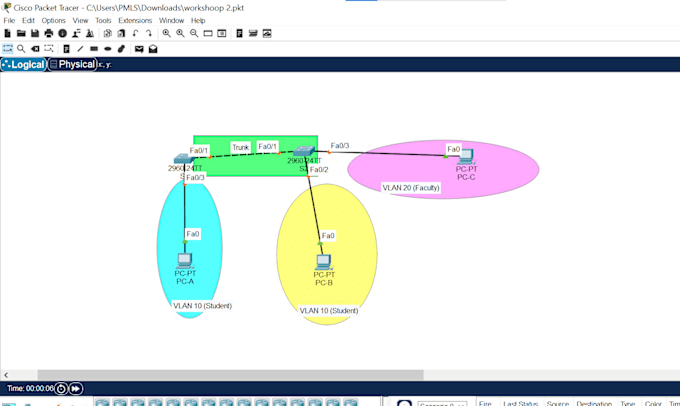The width and height of the screenshot is (680, 406).
Task: Add a Complex PDU open envelope
Action: tap(153, 49)
